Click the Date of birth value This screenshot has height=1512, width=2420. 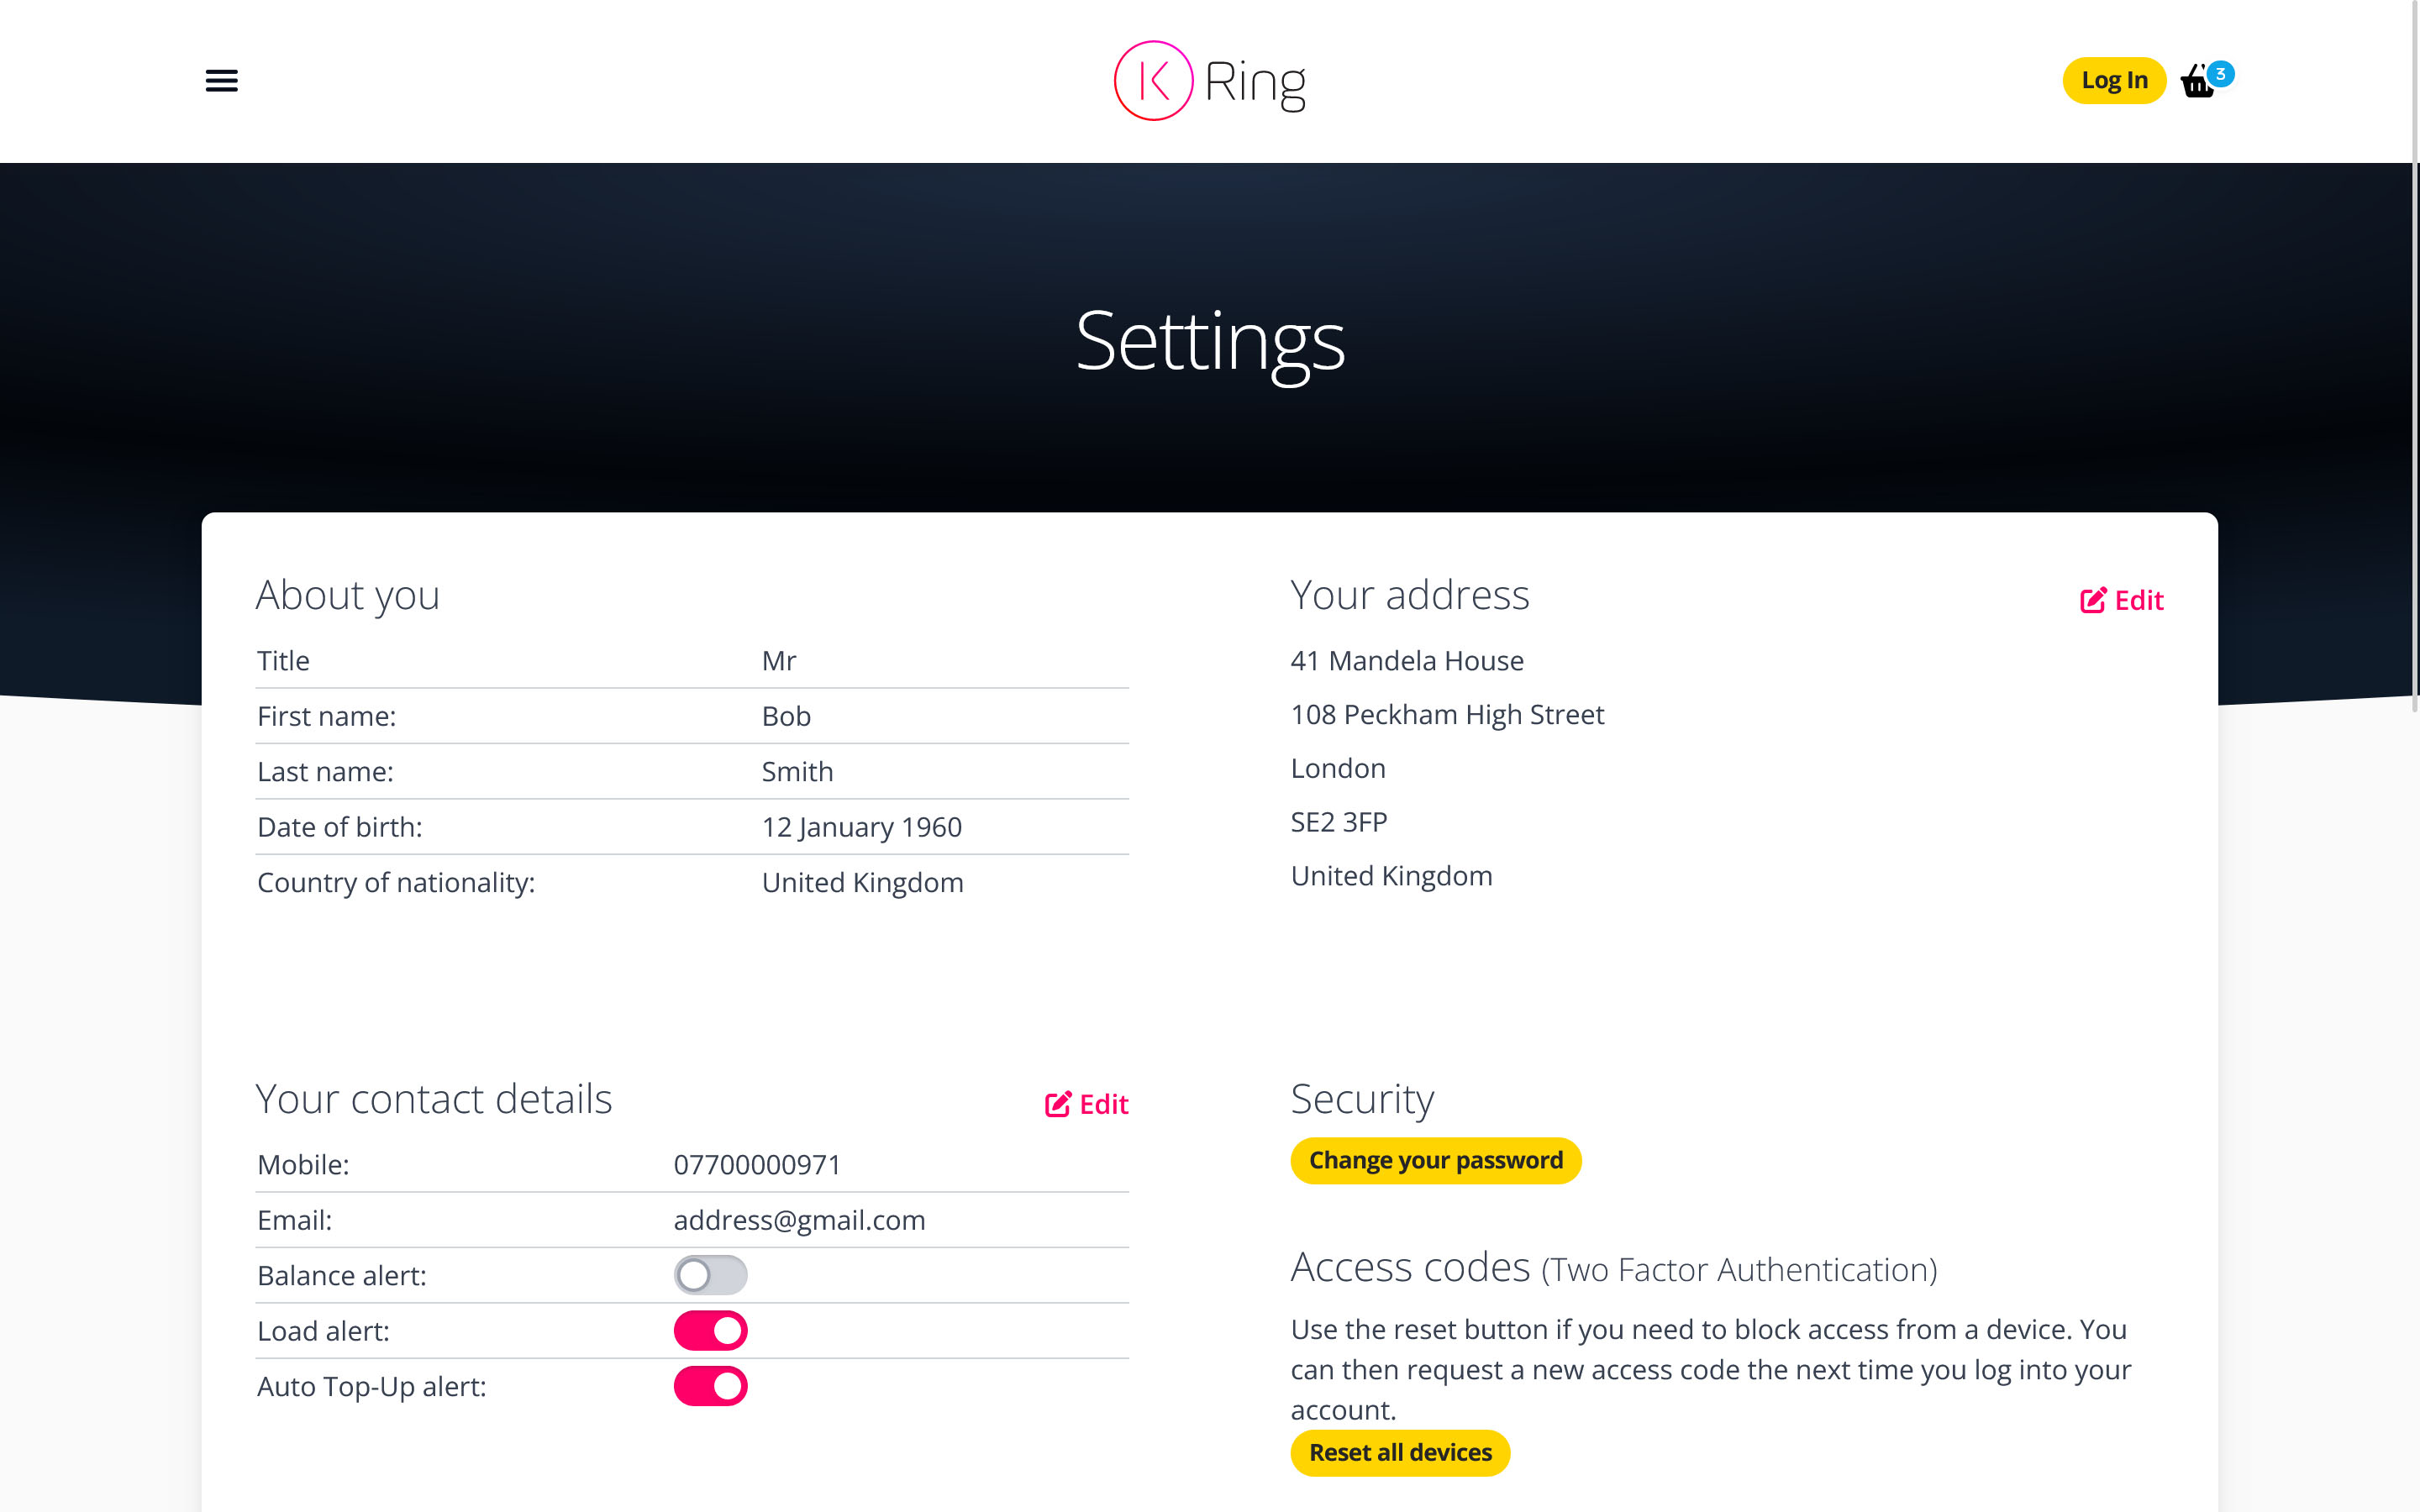tap(861, 827)
